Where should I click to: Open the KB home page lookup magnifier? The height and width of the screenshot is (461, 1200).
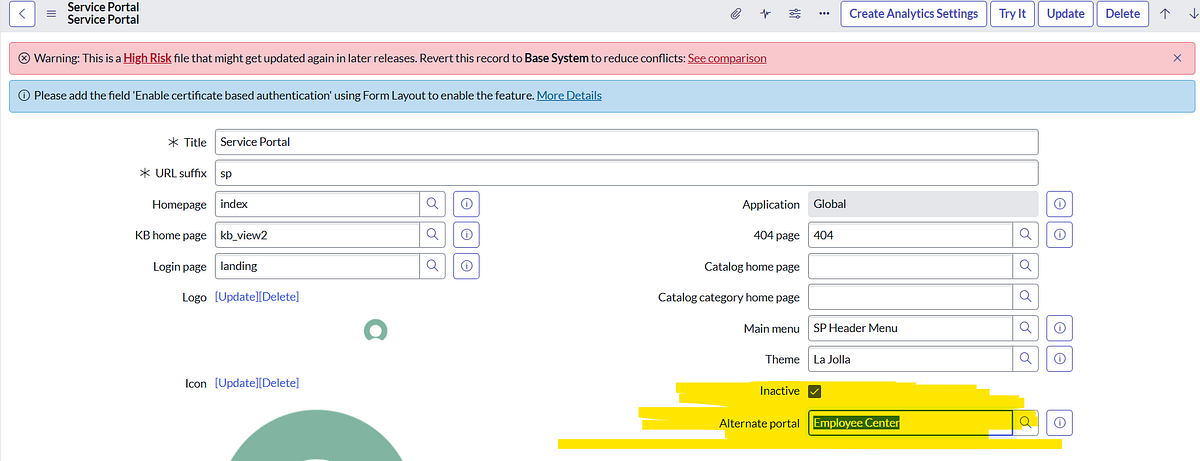[433, 235]
